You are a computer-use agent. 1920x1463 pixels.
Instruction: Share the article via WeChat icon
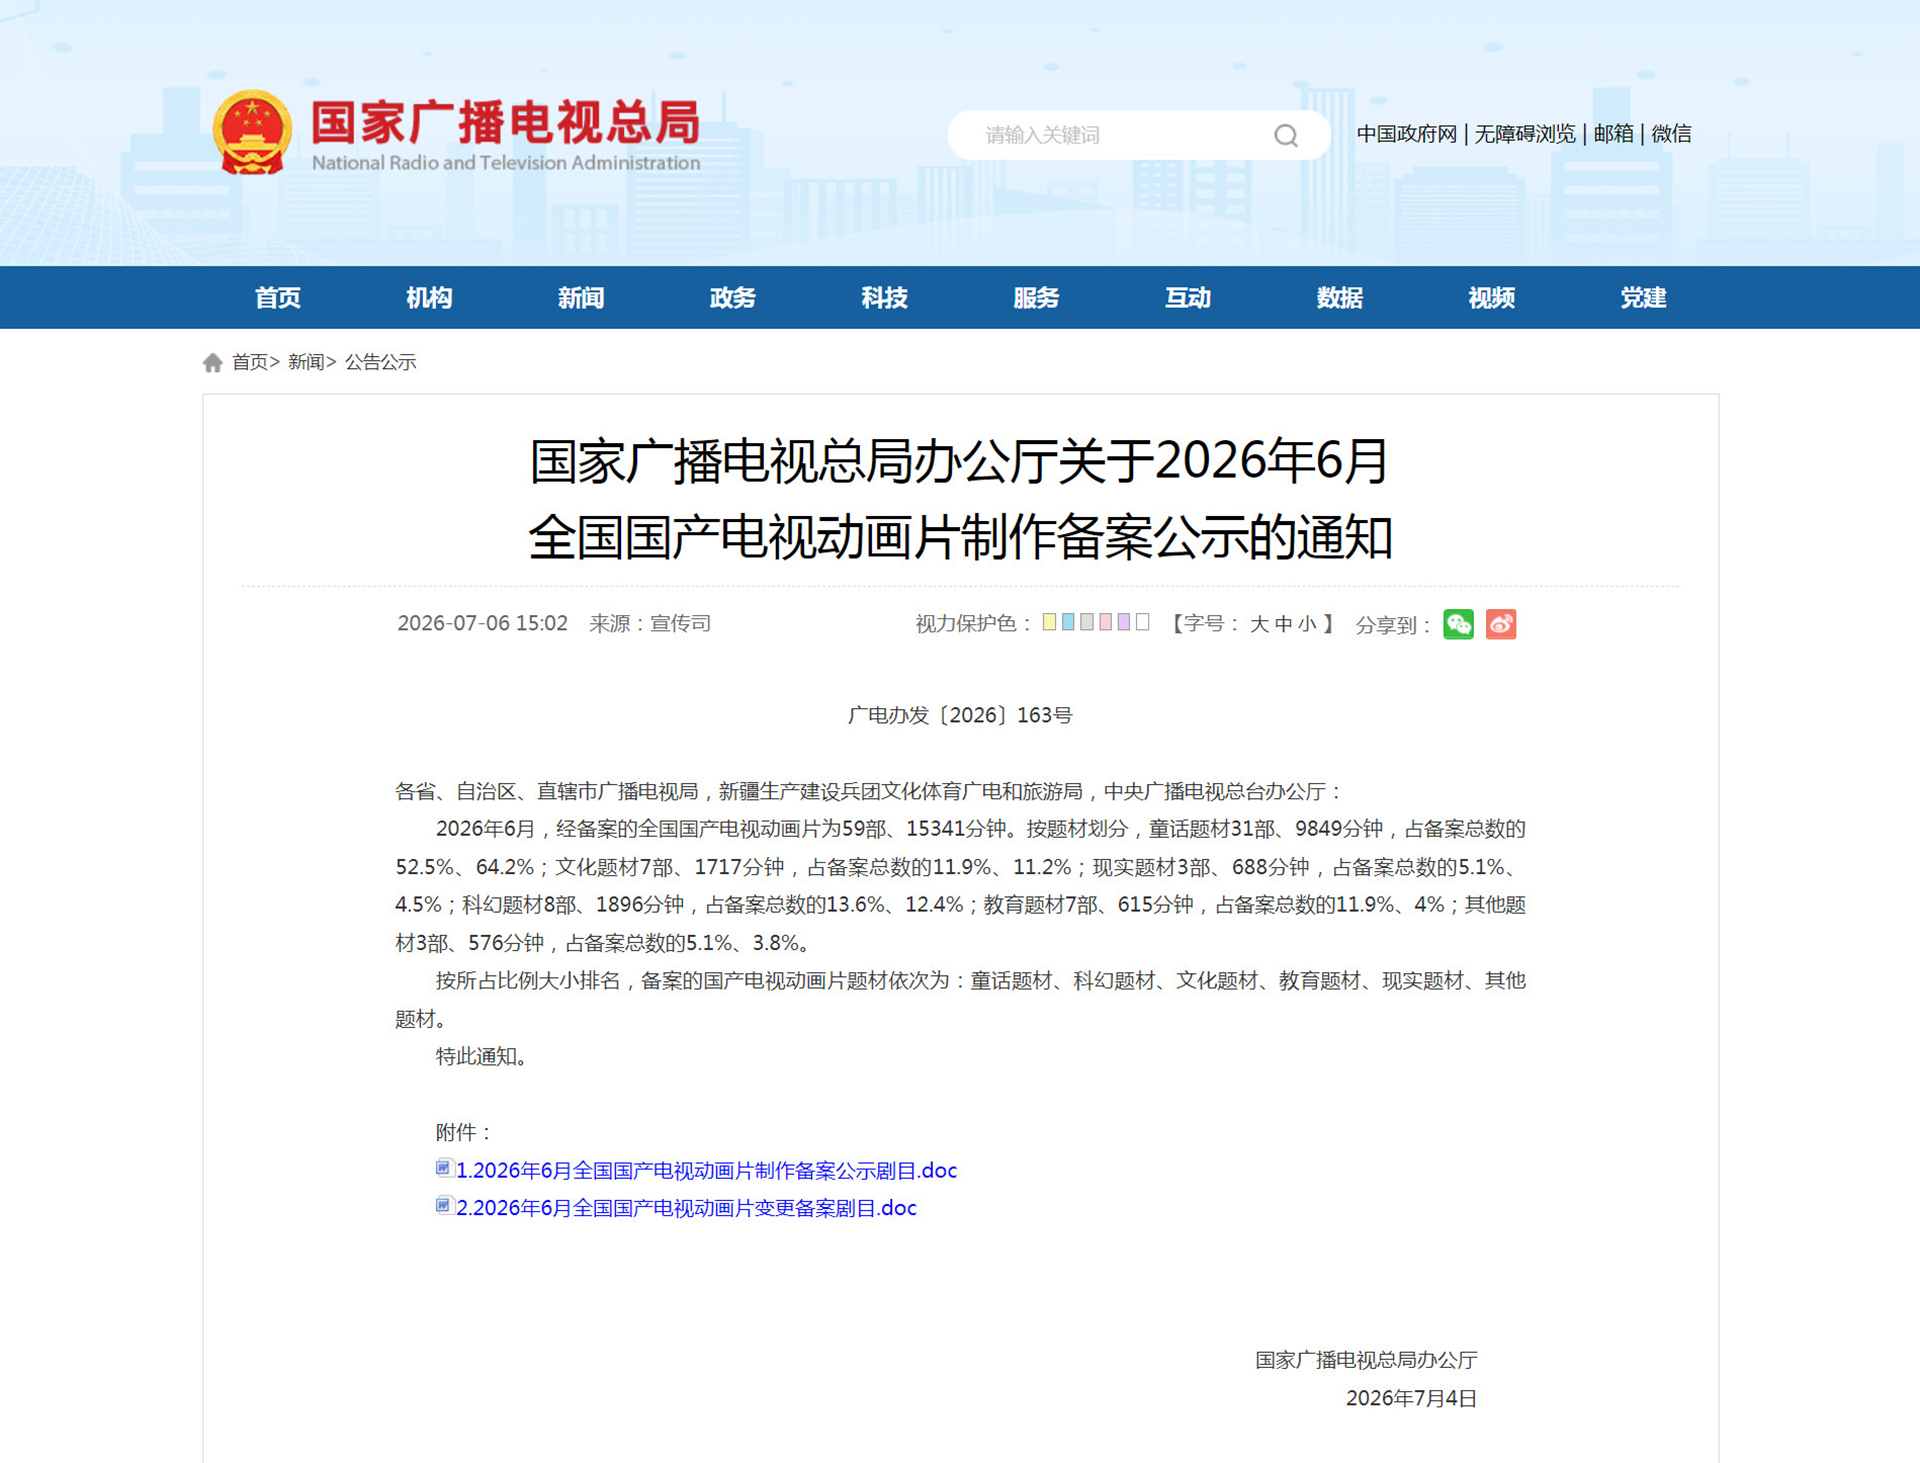coord(1458,624)
